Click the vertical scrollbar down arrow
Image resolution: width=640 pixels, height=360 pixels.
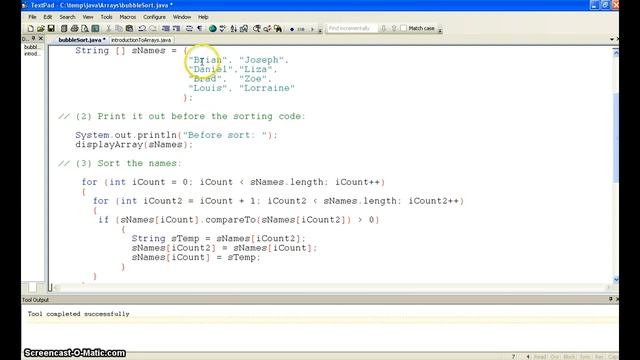pos(616,280)
